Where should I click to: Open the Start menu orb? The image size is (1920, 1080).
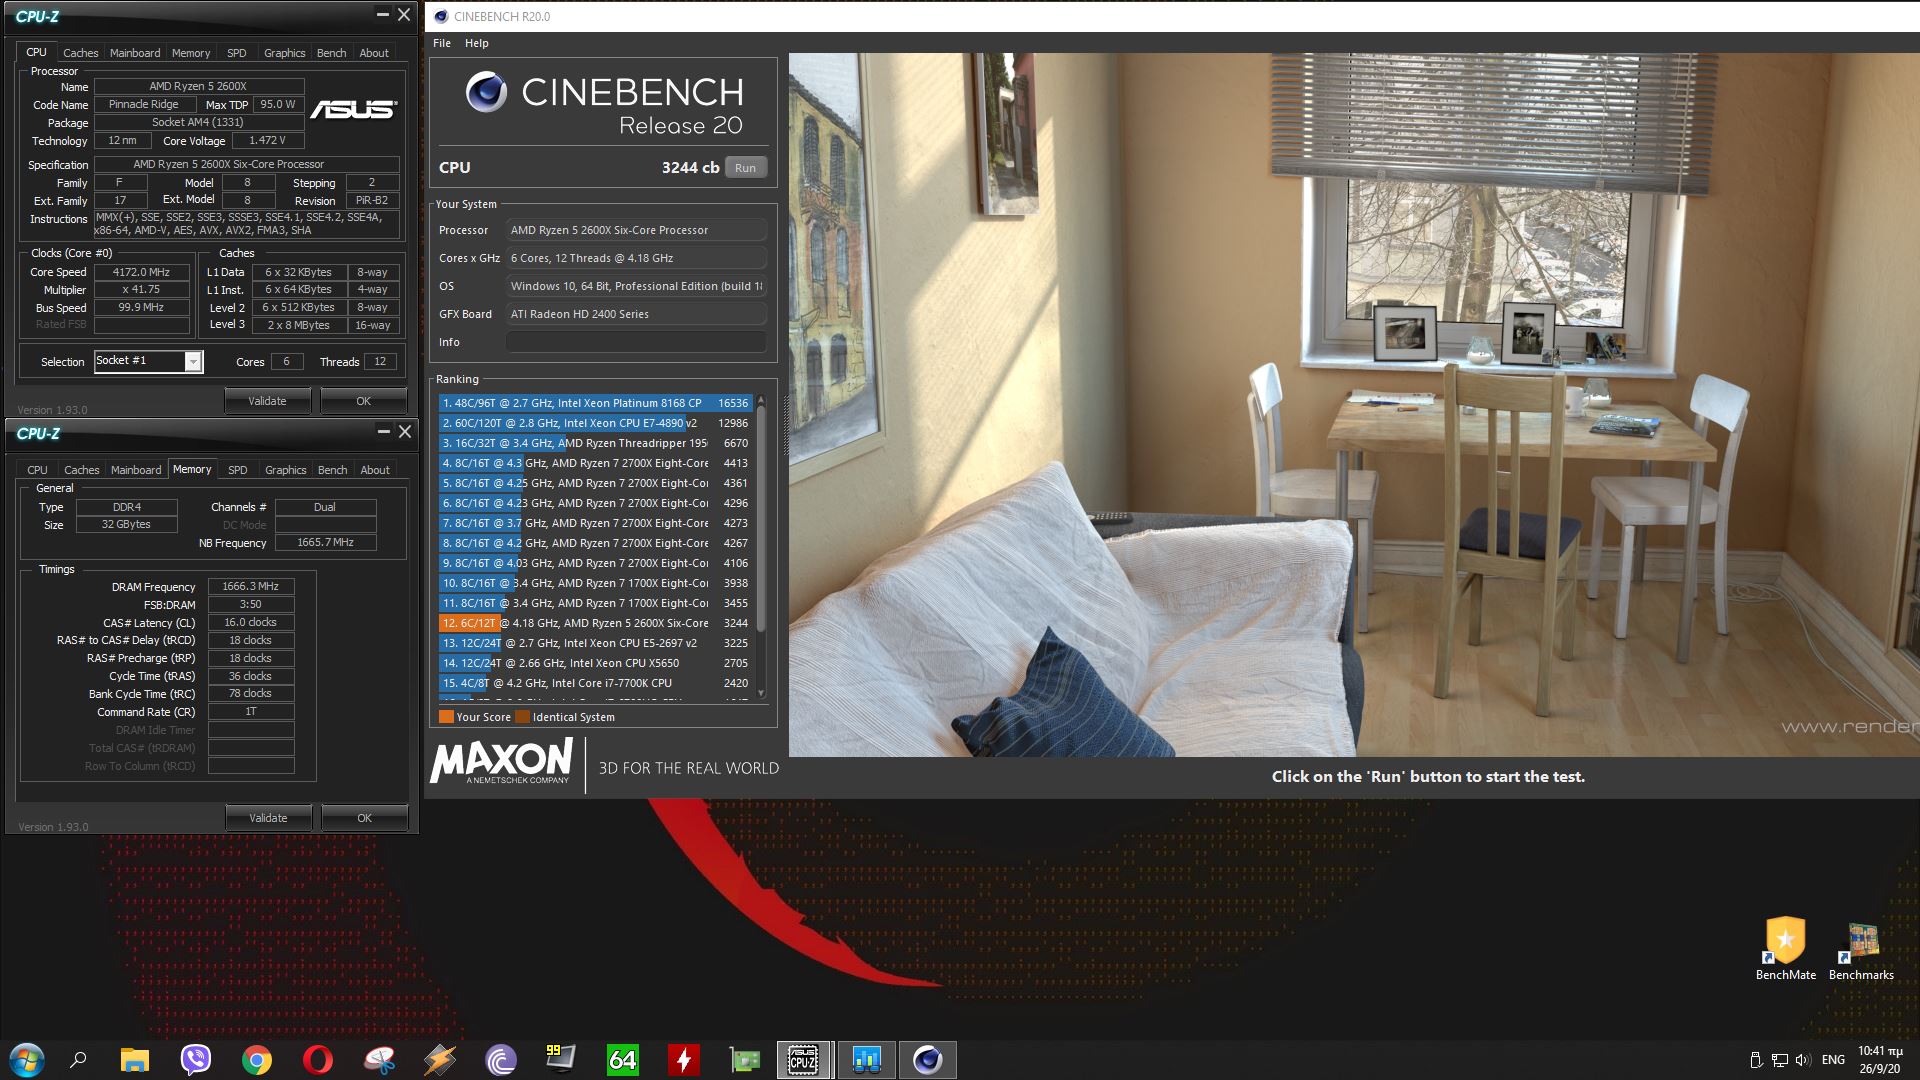coord(27,1060)
